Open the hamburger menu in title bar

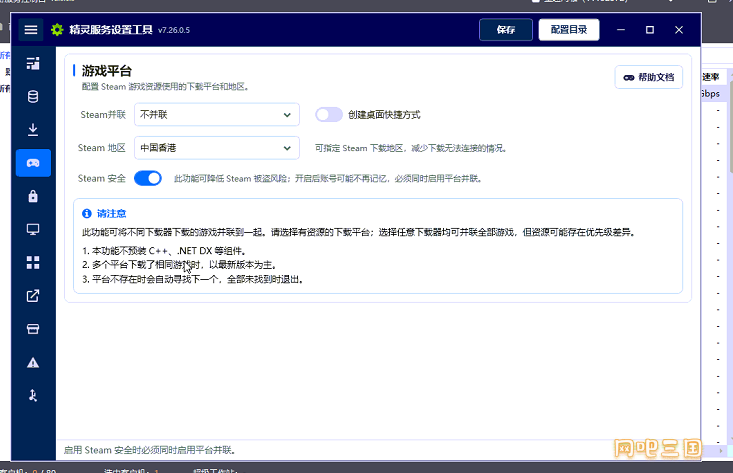(x=31, y=30)
